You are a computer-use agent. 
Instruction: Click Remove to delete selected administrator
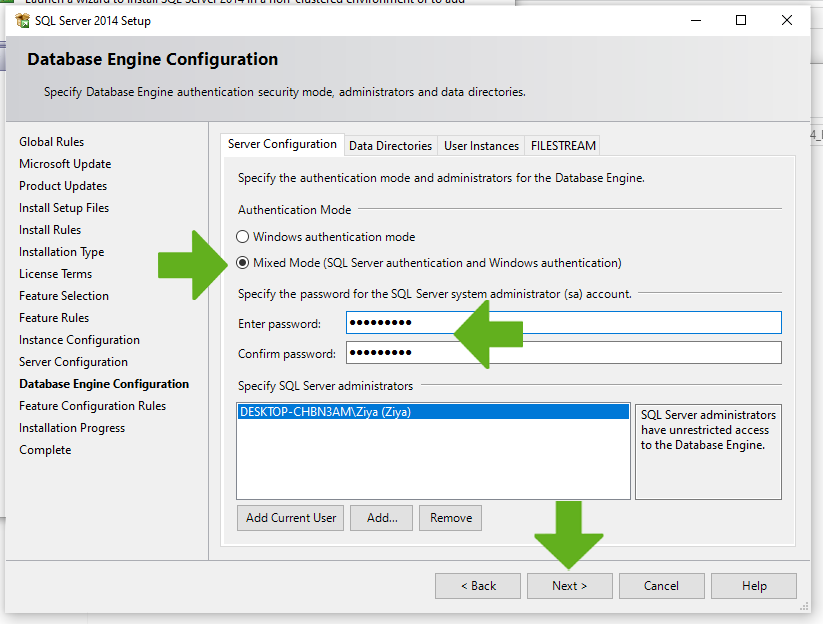coord(451,518)
